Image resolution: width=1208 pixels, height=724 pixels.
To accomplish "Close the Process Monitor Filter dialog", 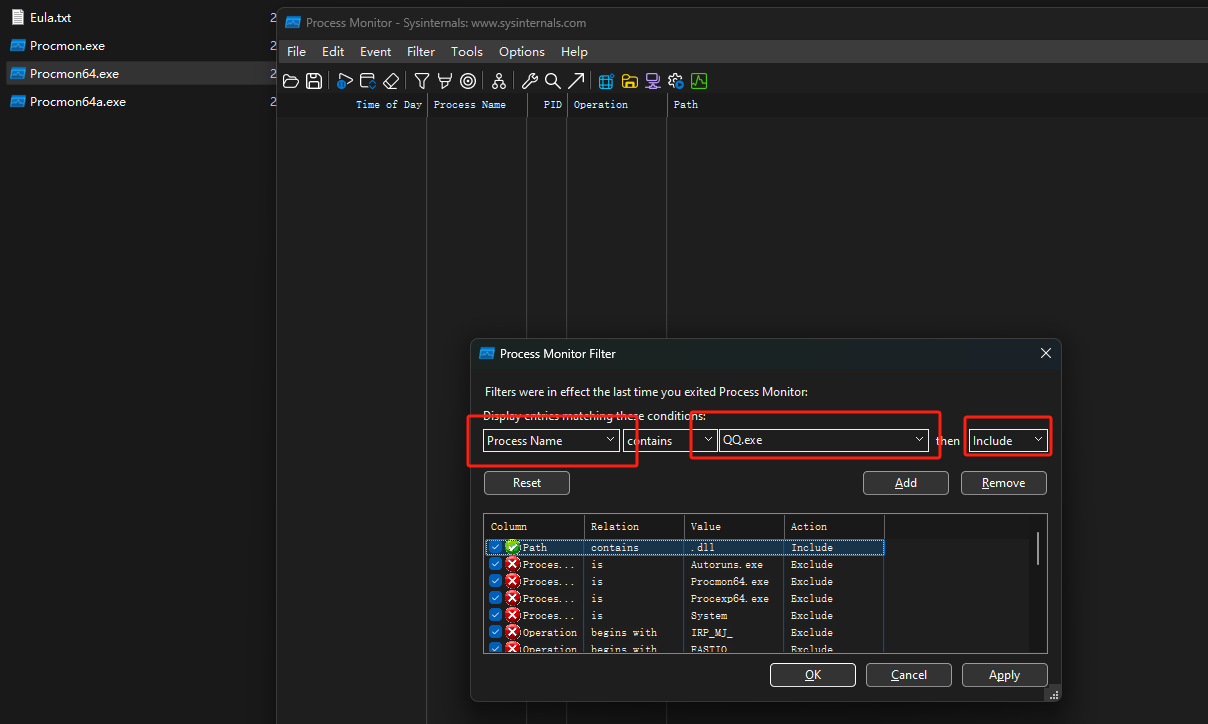I will click(x=1046, y=353).
